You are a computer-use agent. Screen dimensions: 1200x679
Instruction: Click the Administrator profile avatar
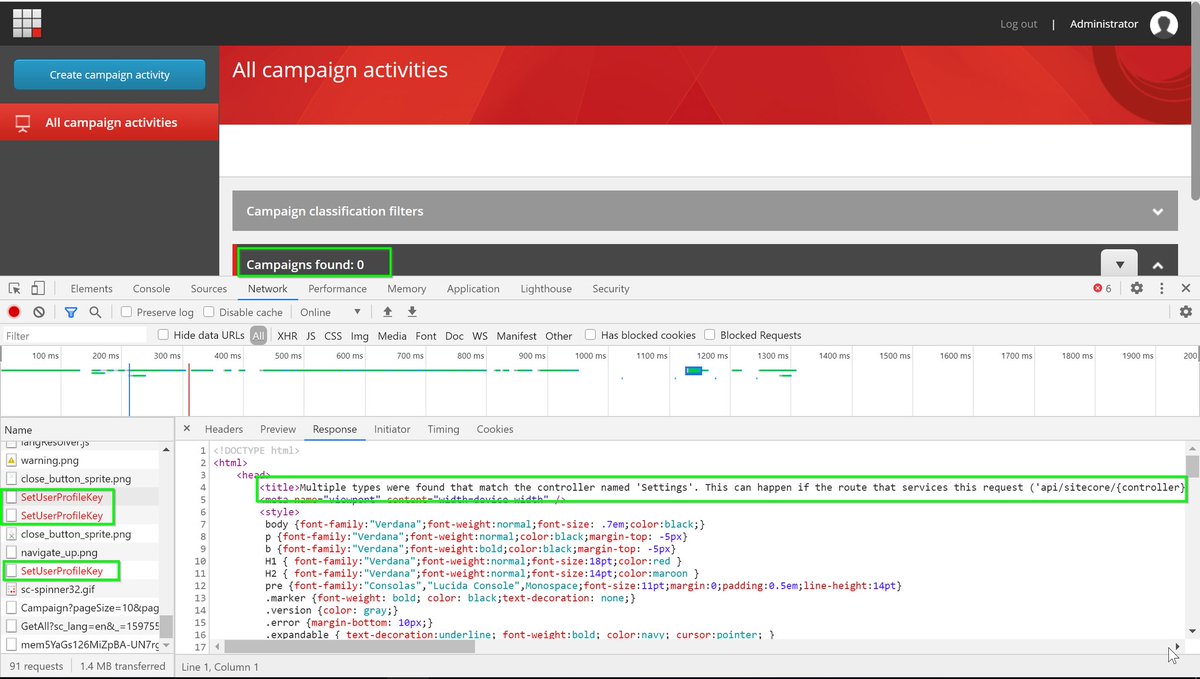click(x=1163, y=25)
